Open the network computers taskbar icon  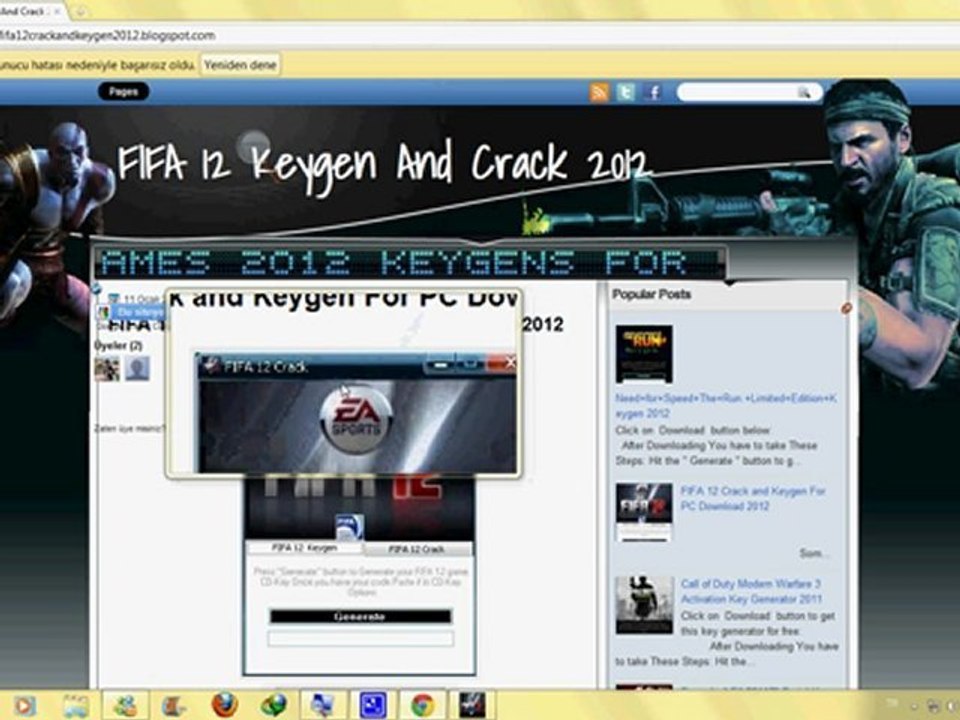(x=323, y=705)
